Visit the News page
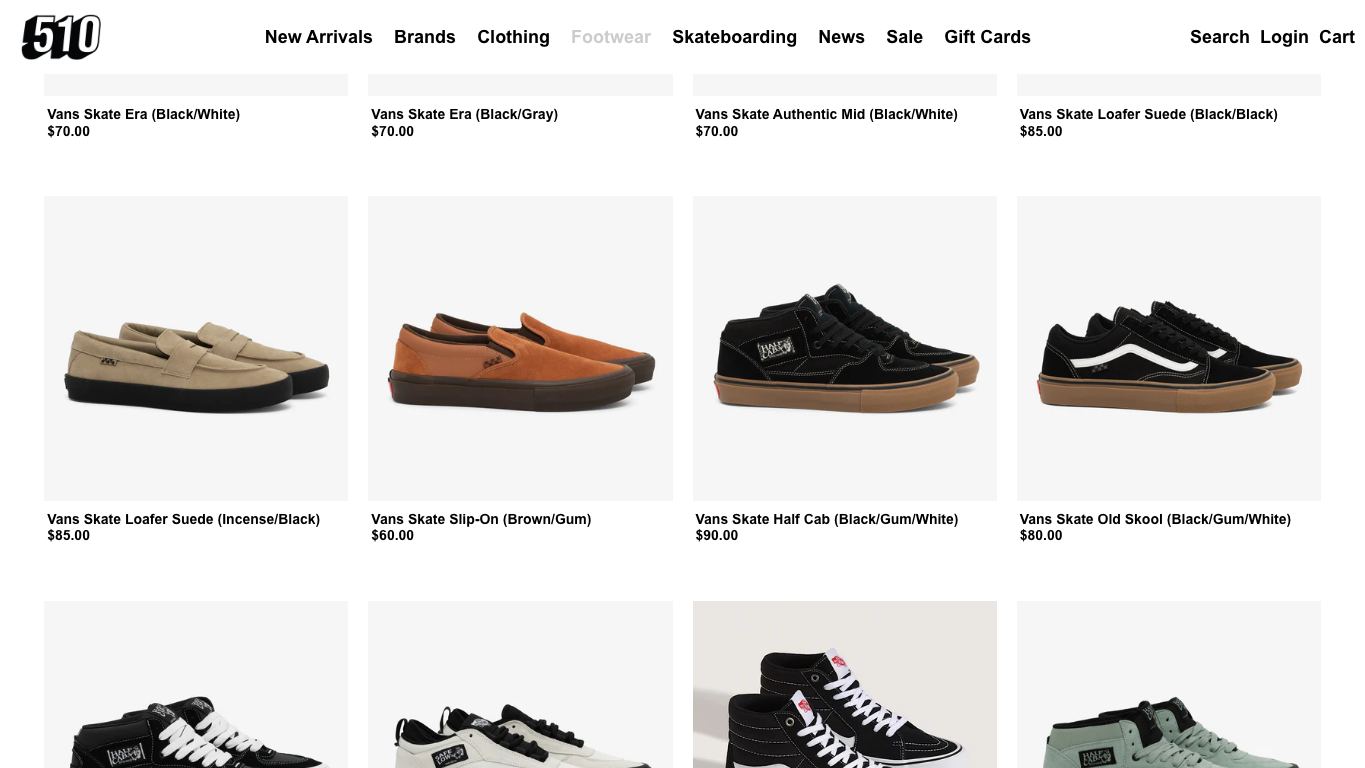Viewport: 1365px width, 768px height. pyautogui.click(x=841, y=37)
